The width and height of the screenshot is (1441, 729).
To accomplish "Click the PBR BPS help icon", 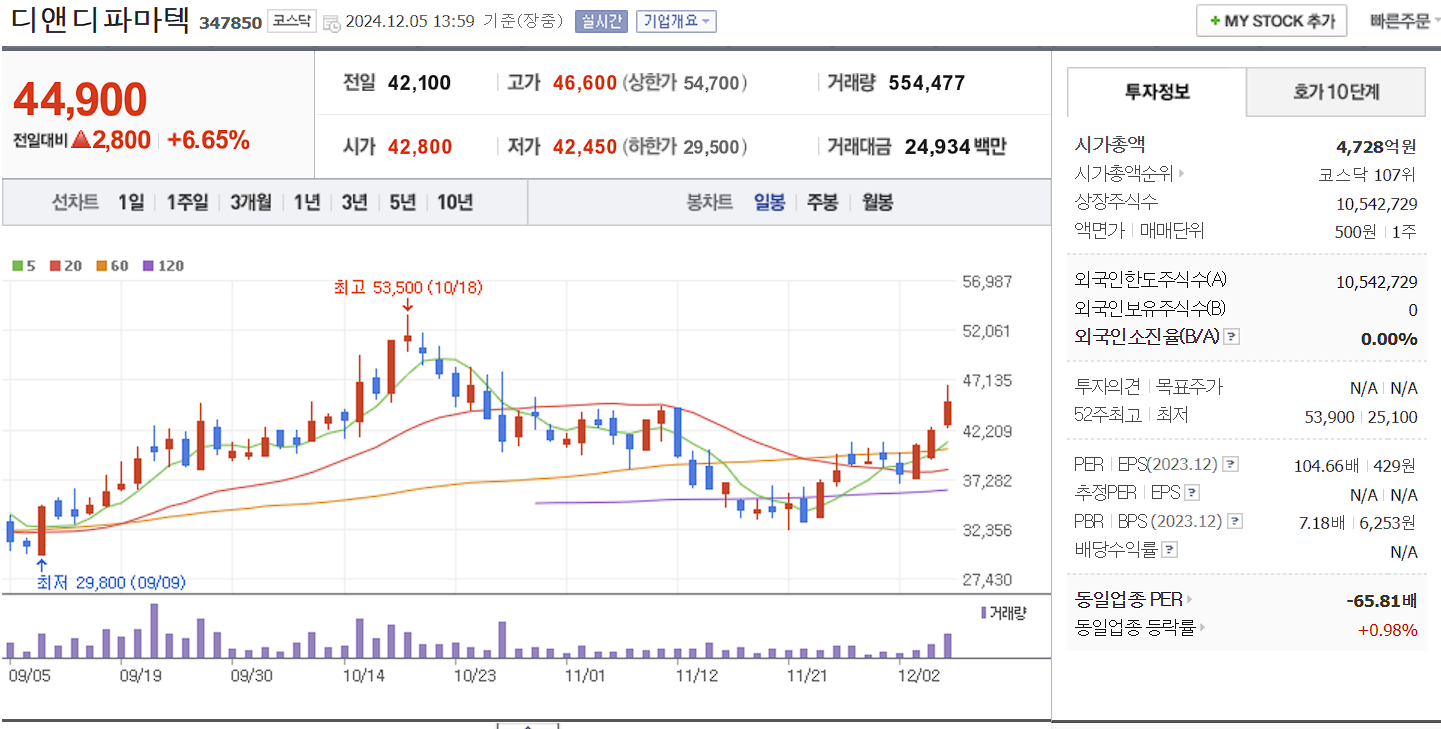I will point(1235,522).
